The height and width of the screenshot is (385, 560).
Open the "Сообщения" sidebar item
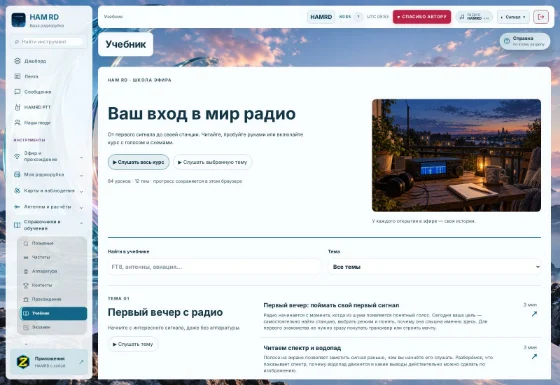pyautogui.click(x=49, y=92)
